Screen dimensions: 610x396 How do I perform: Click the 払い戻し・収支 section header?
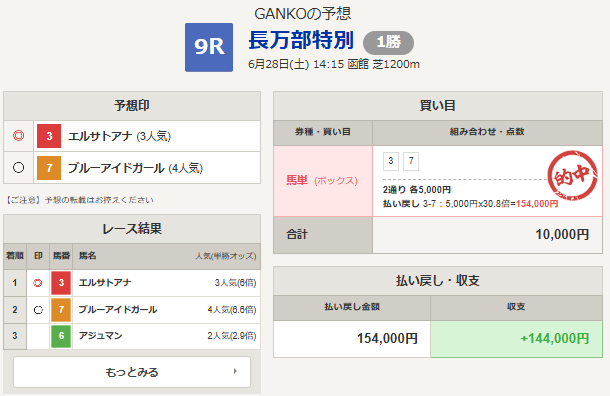tap(438, 280)
